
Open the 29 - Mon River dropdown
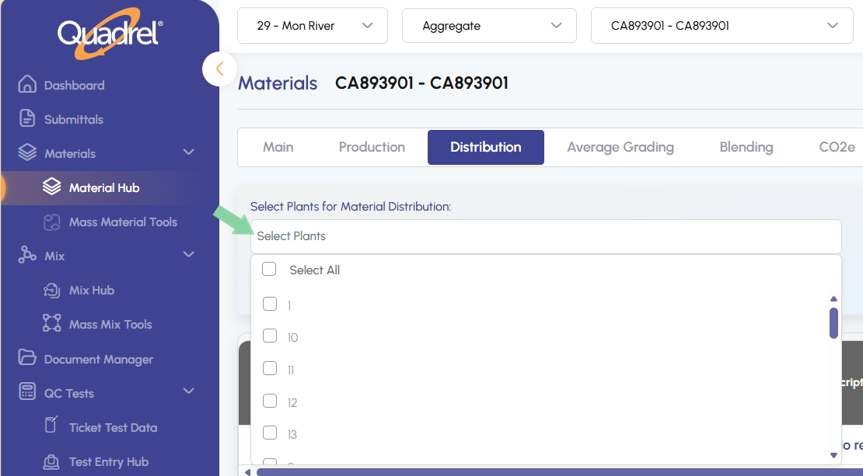pos(311,26)
